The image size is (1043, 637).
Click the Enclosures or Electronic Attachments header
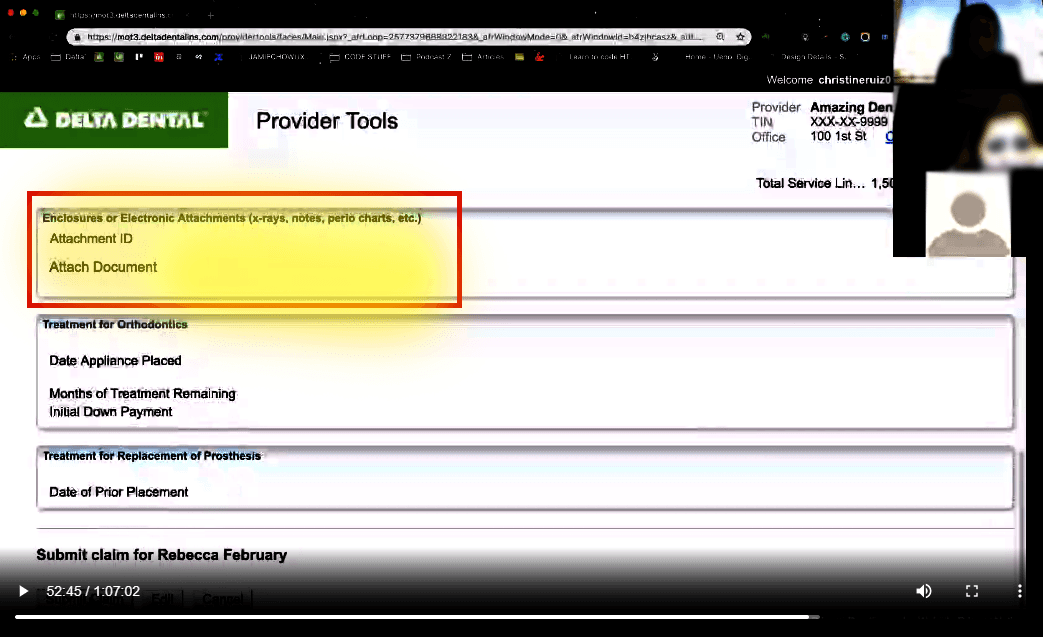(231, 218)
